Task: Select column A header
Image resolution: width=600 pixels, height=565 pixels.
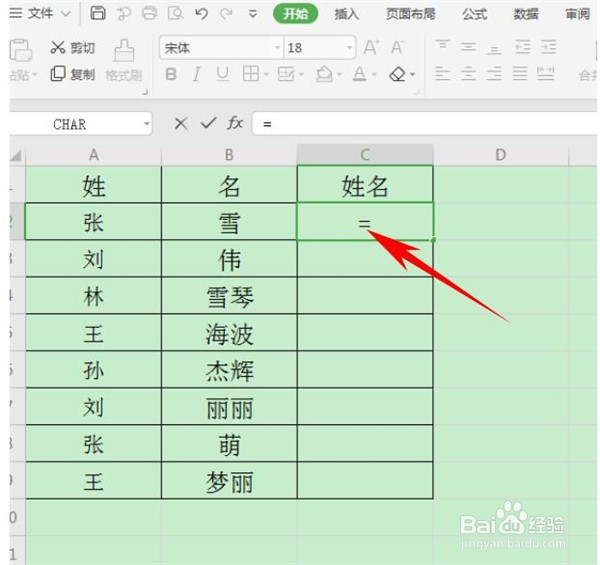Action: point(94,155)
